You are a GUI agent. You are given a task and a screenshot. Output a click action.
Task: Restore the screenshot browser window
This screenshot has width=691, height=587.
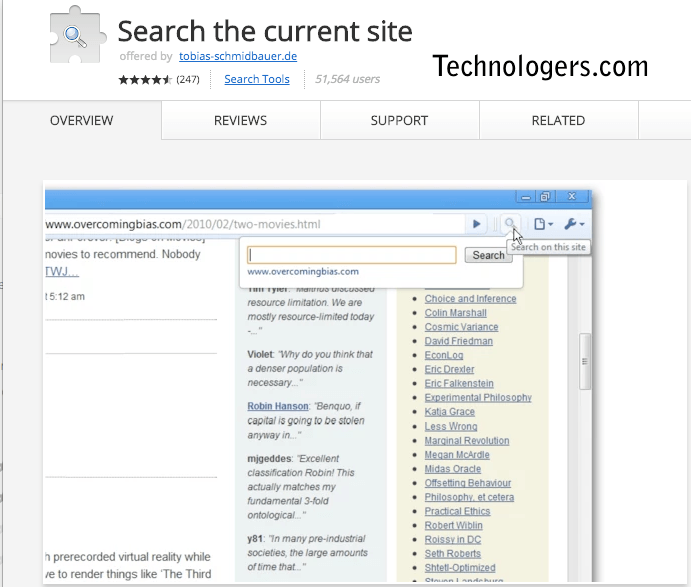point(545,197)
